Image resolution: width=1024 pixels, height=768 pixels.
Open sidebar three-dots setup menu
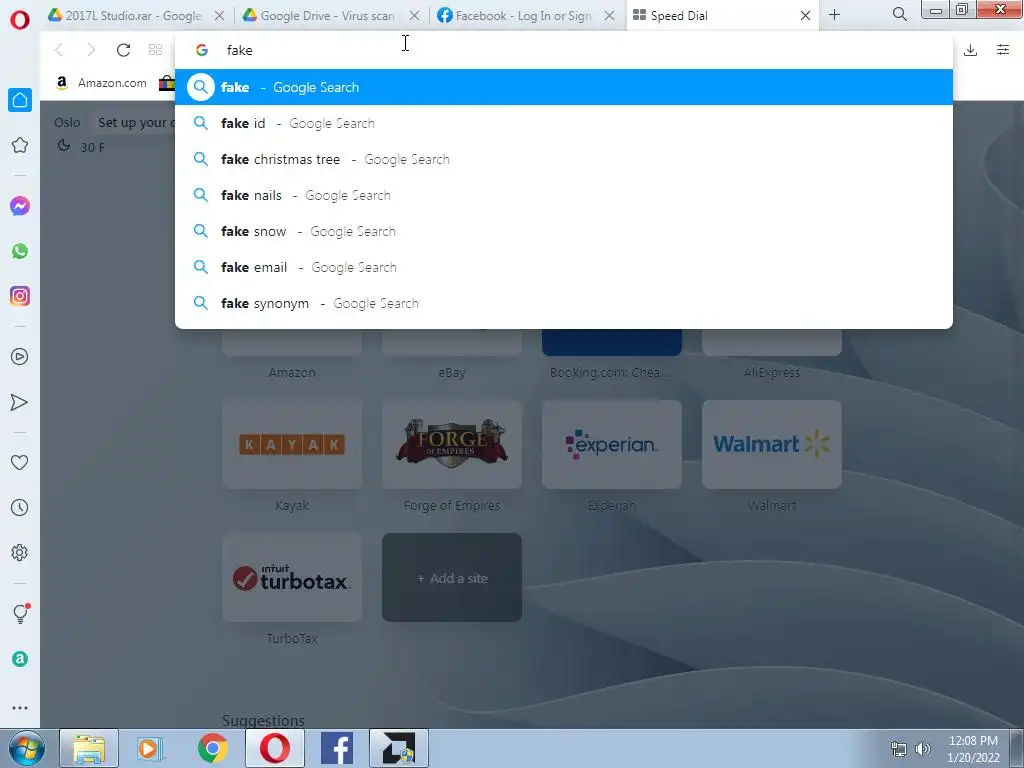(x=20, y=708)
